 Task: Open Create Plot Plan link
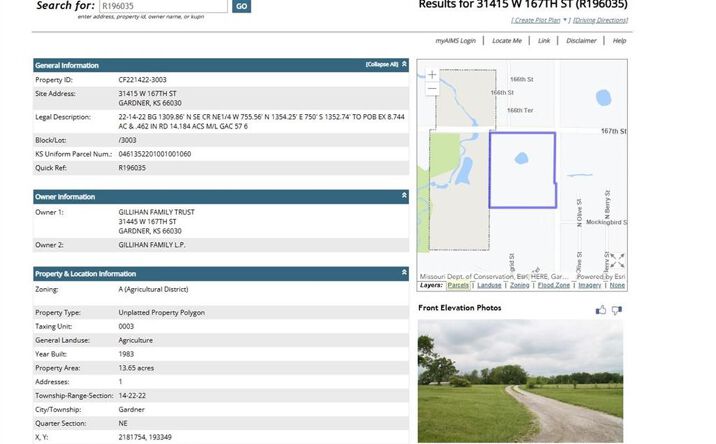[536, 20]
